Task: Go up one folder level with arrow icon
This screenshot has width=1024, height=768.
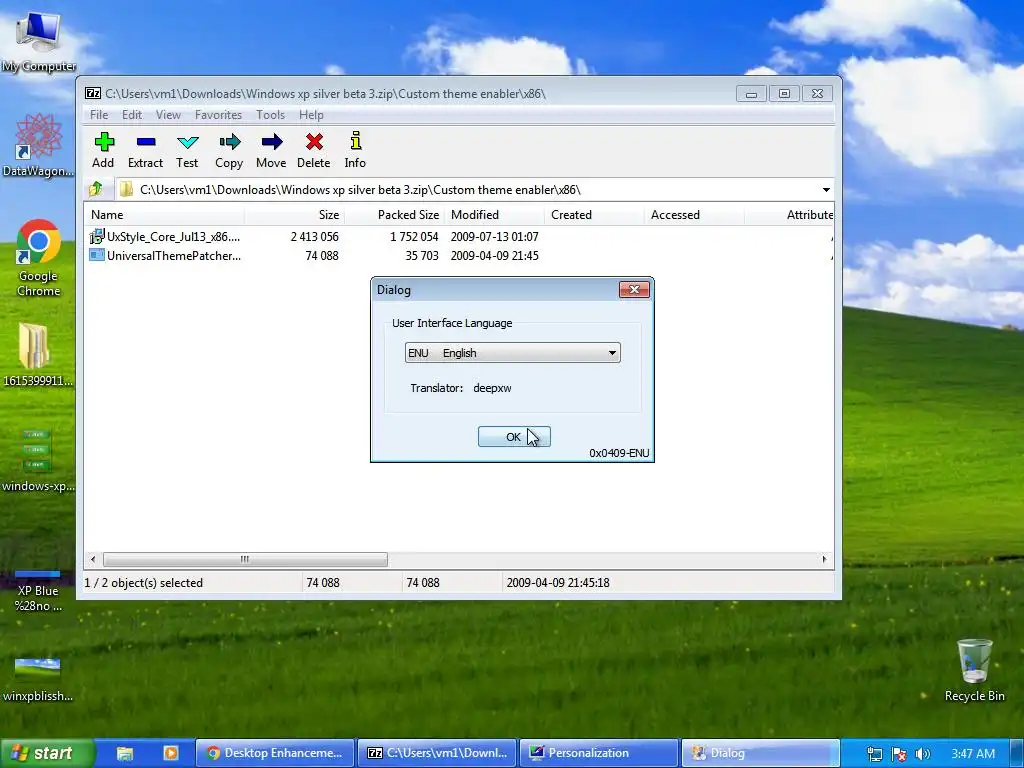Action: [x=96, y=189]
